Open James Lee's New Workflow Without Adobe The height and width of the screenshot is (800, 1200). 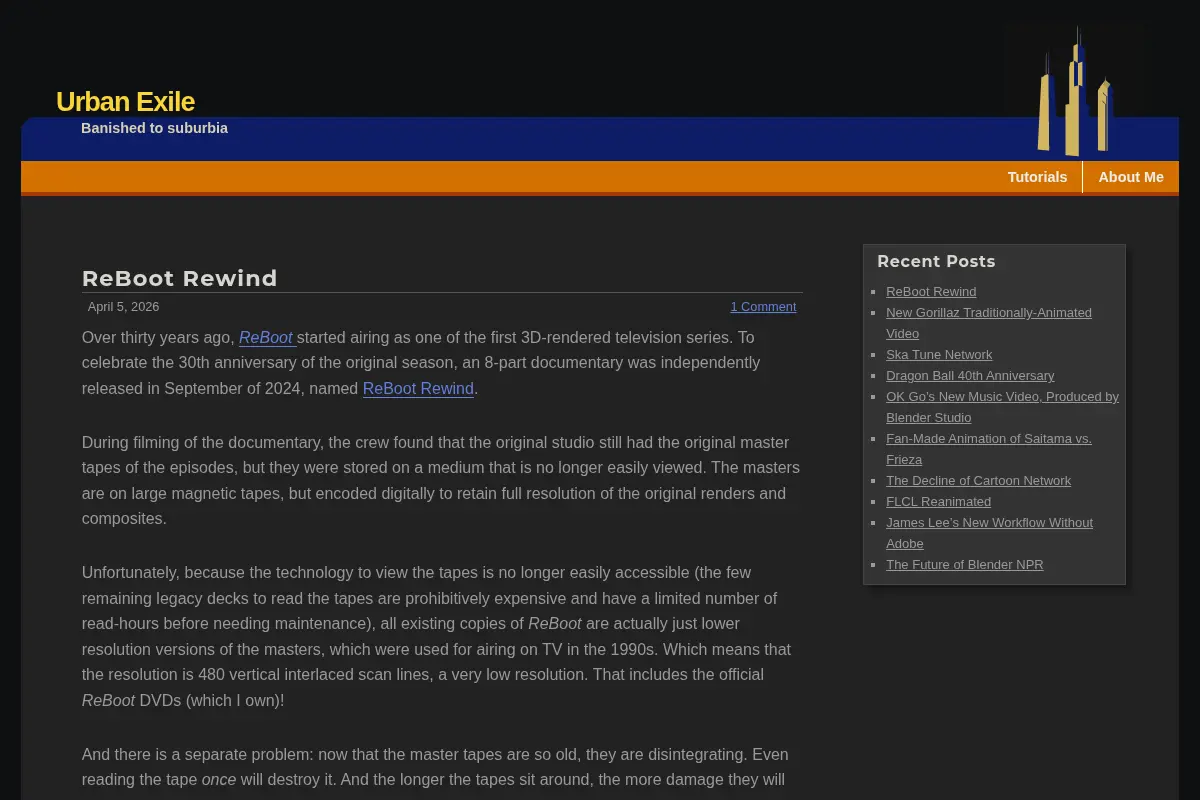(989, 533)
